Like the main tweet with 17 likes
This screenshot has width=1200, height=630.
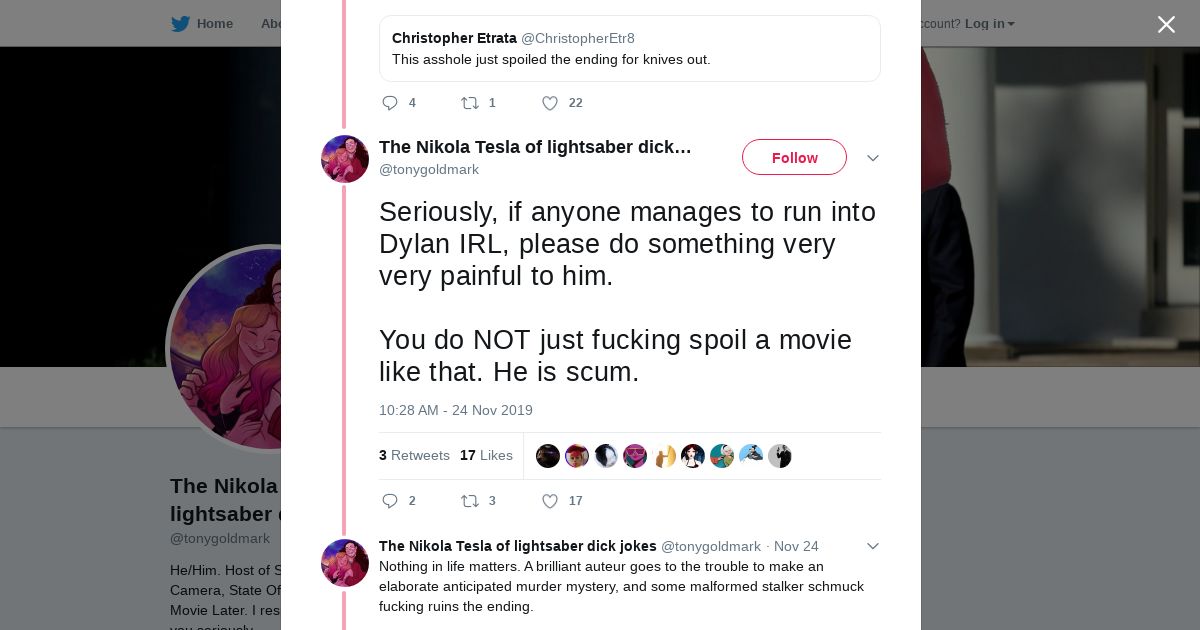(550, 501)
